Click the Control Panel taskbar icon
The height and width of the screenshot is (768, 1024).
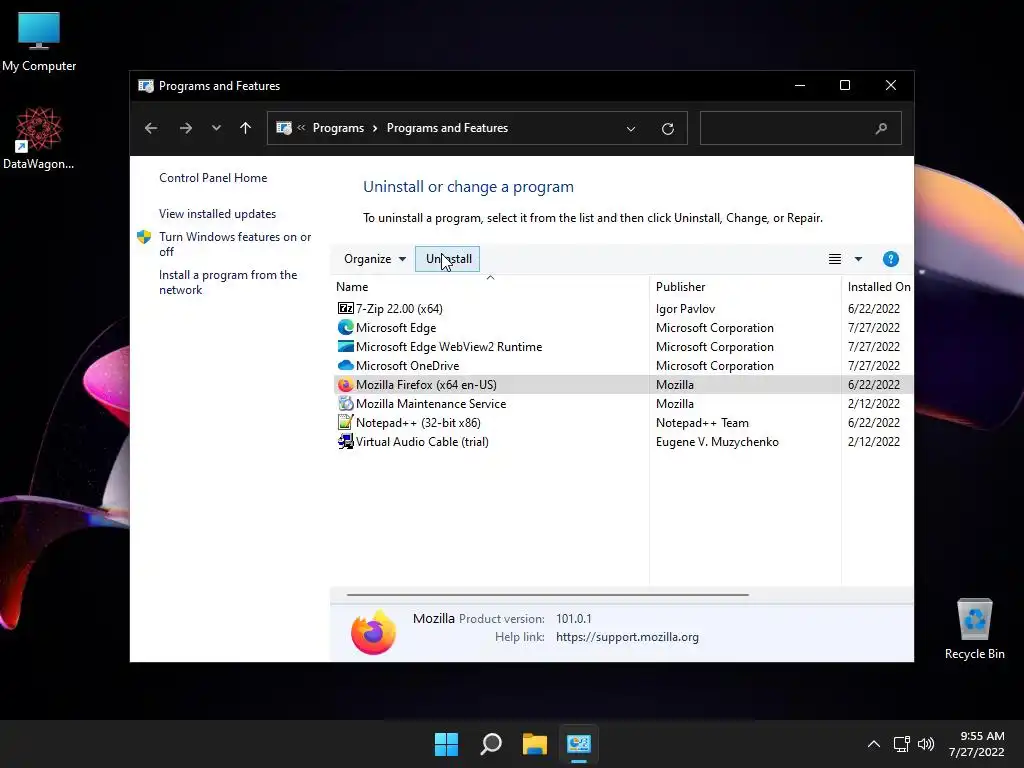tap(579, 744)
